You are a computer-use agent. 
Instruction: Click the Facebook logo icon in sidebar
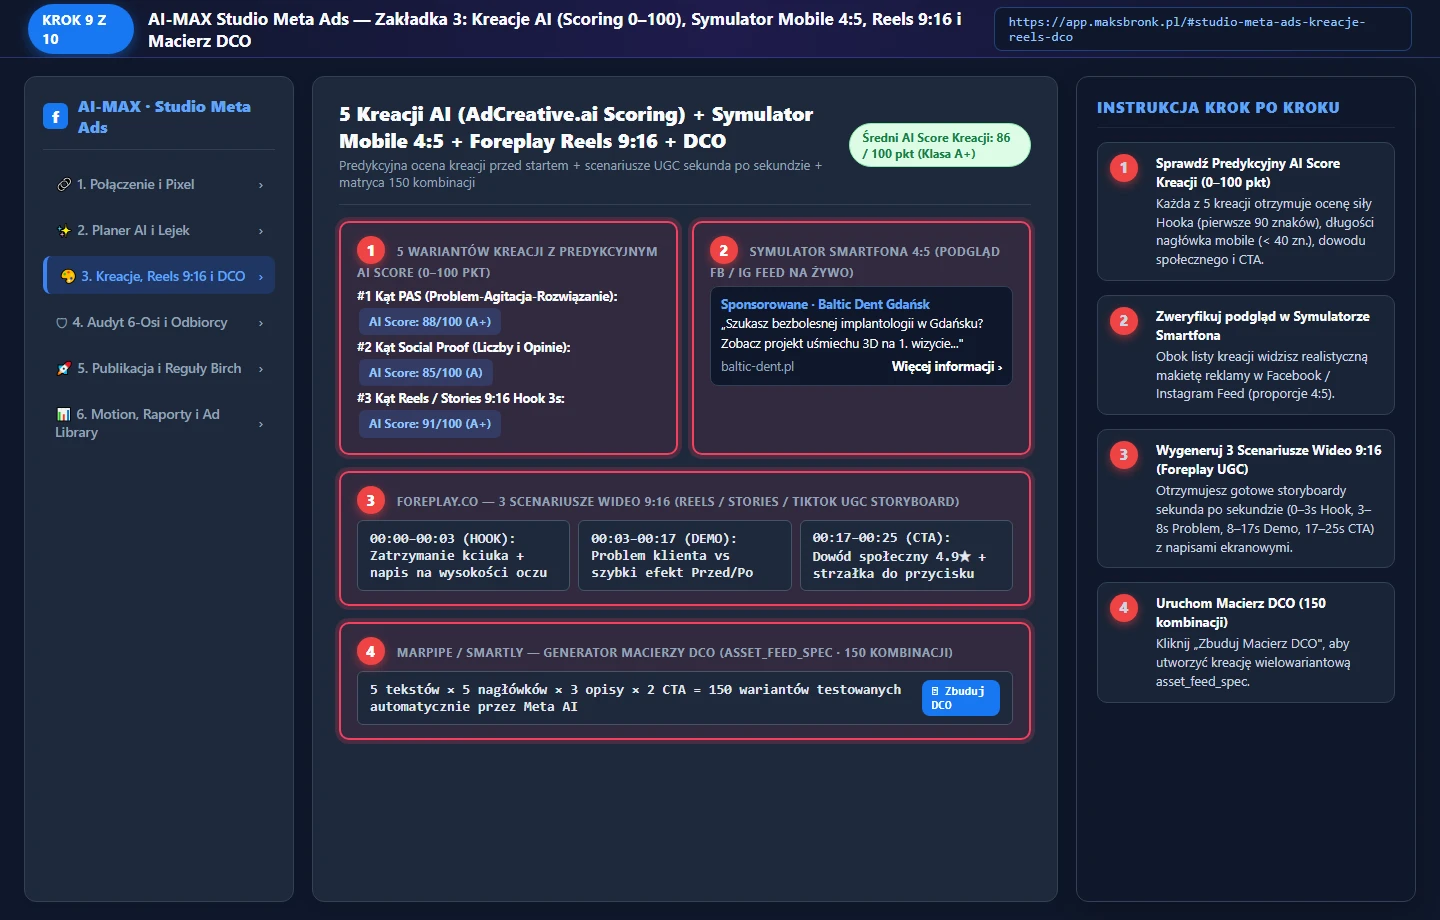click(55, 117)
